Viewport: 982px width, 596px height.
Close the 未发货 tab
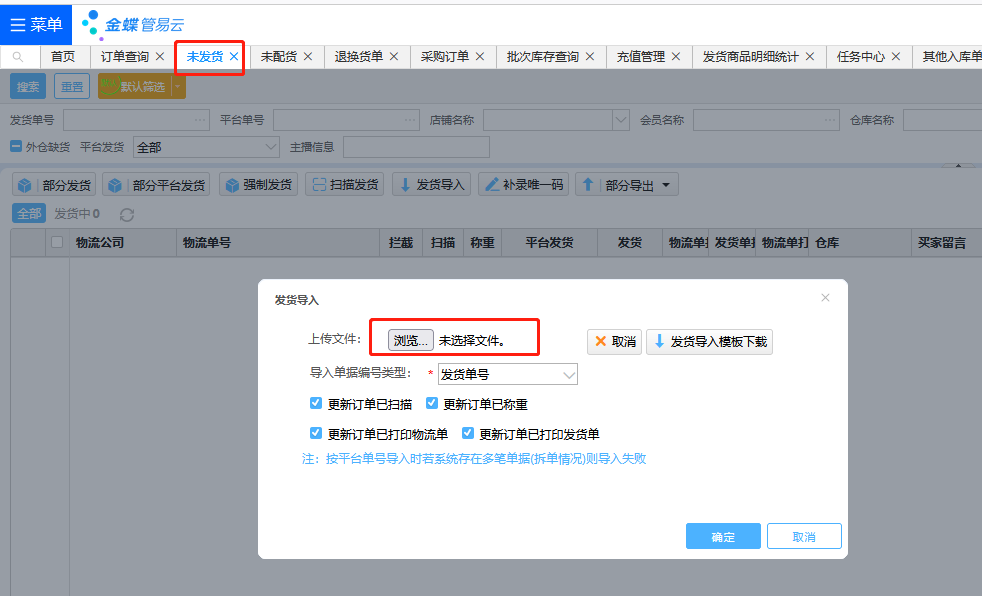pyautogui.click(x=234, y=57)
